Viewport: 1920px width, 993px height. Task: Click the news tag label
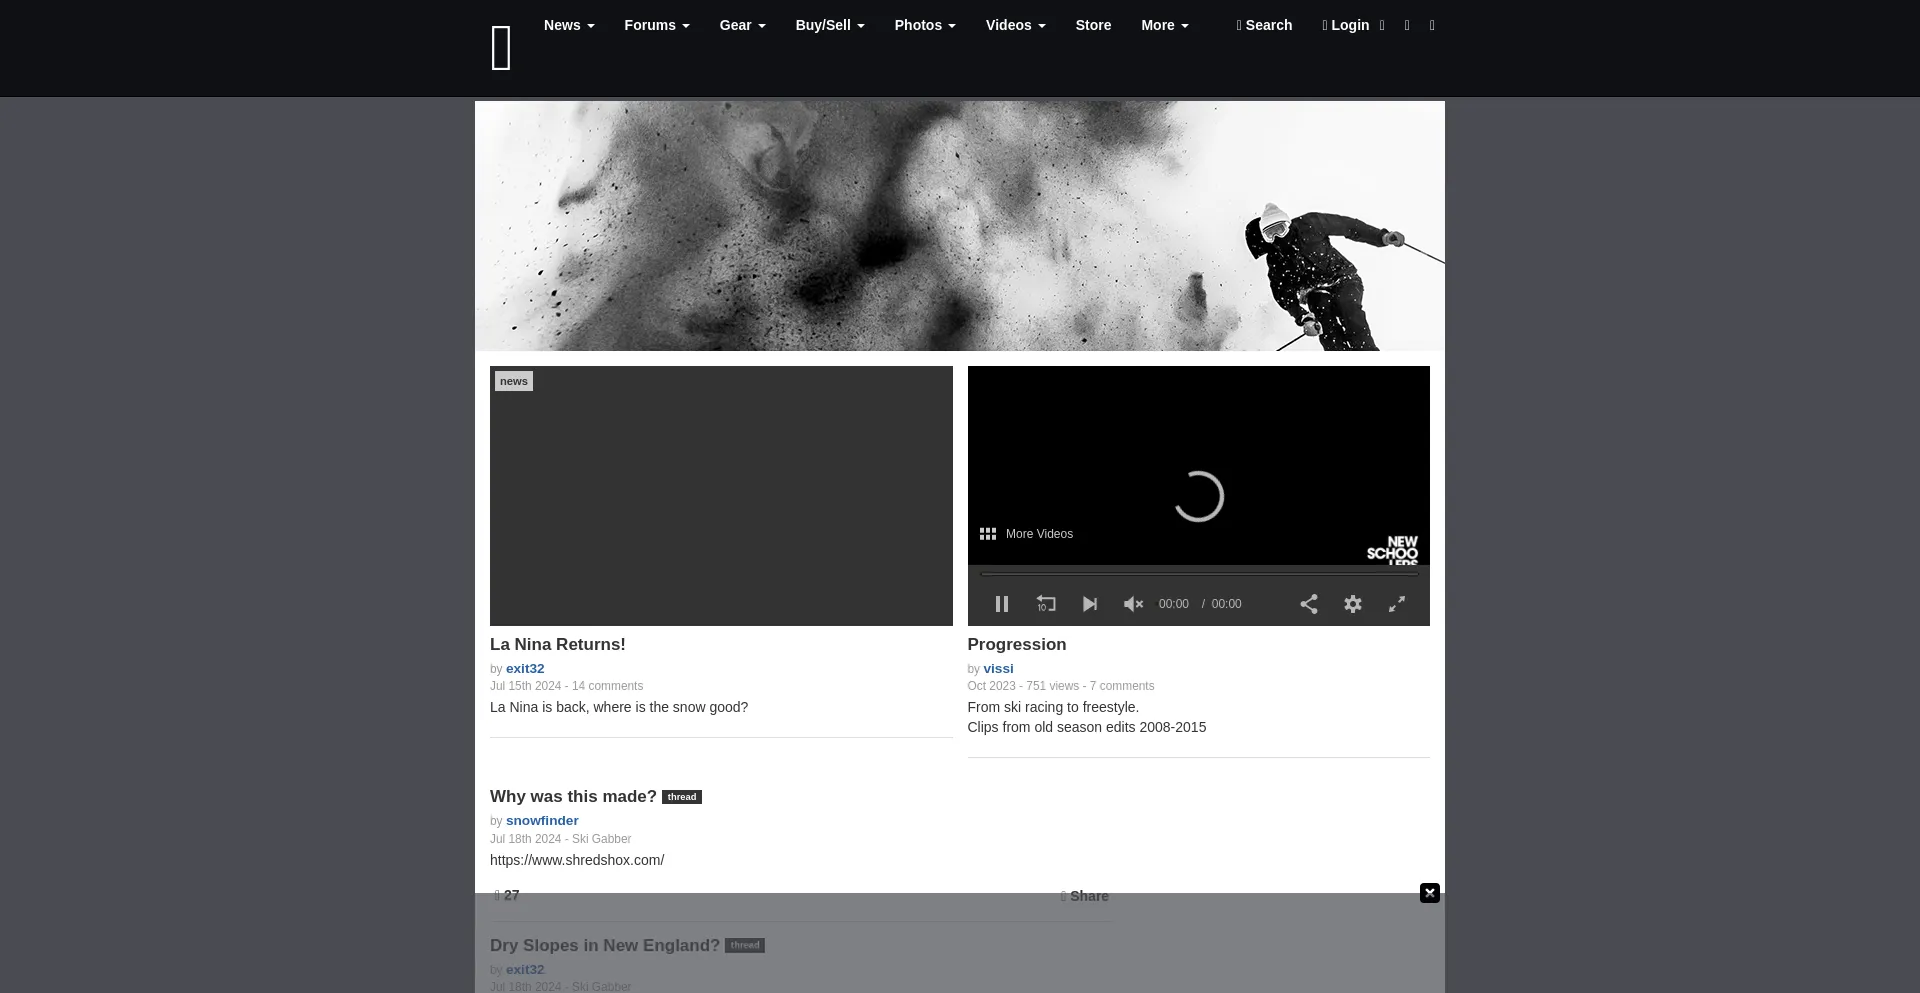[x=514, y=381]
